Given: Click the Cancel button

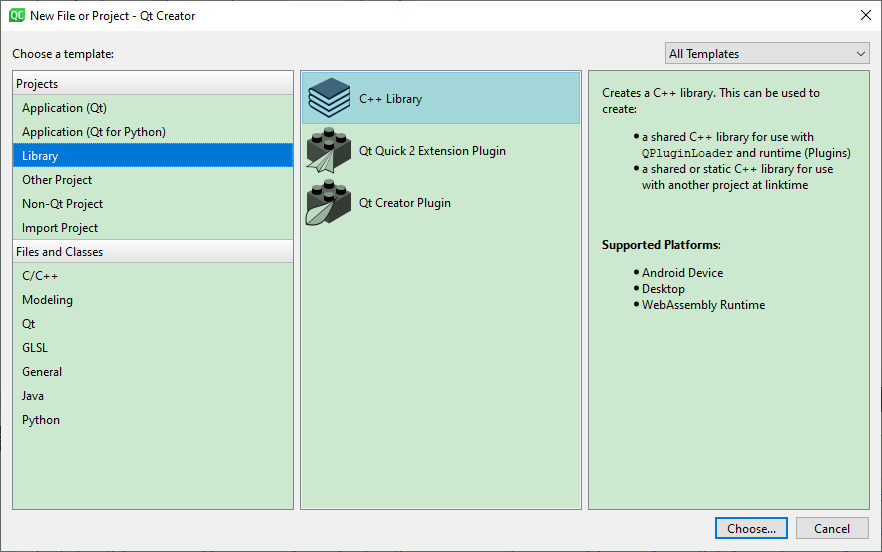Looking at the screenshot, I should 832,528.
